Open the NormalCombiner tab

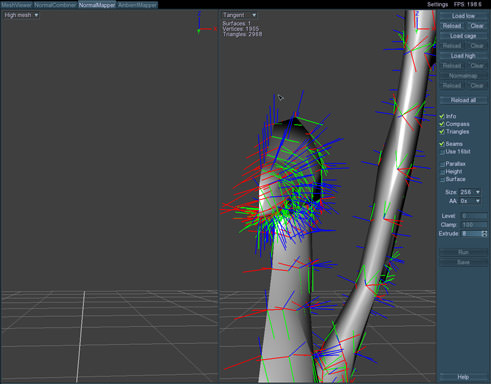click(55, 5)
